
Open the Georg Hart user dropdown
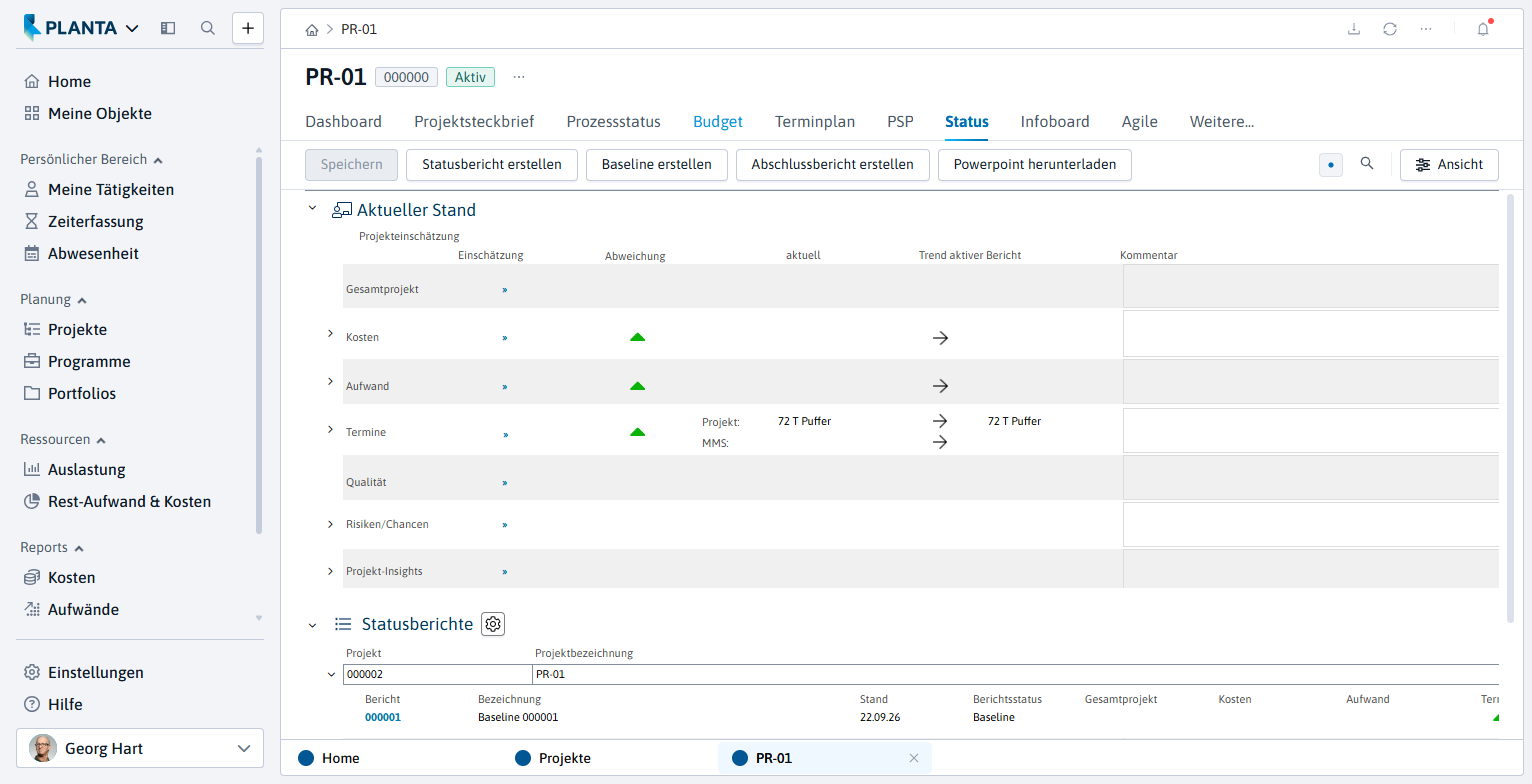pos(140,748)
